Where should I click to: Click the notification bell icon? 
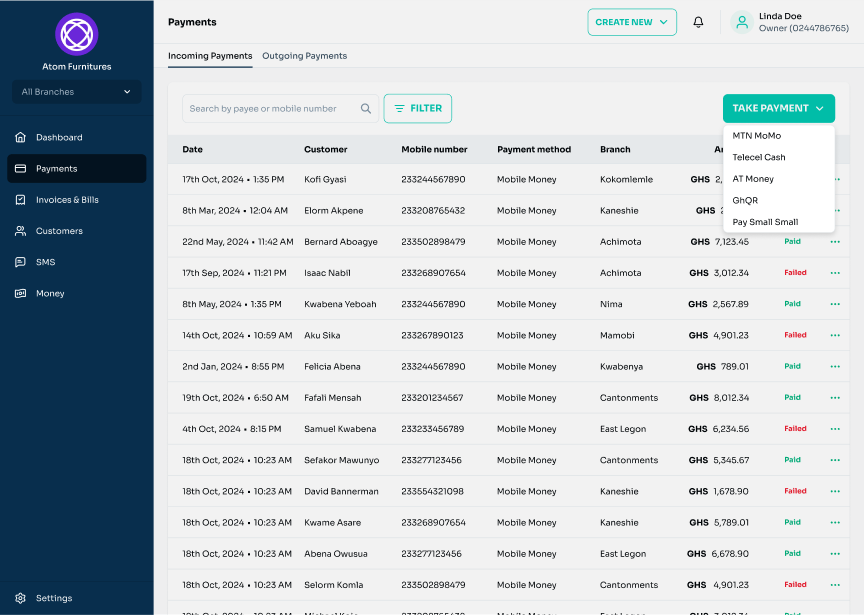click(x=698, y=22)
